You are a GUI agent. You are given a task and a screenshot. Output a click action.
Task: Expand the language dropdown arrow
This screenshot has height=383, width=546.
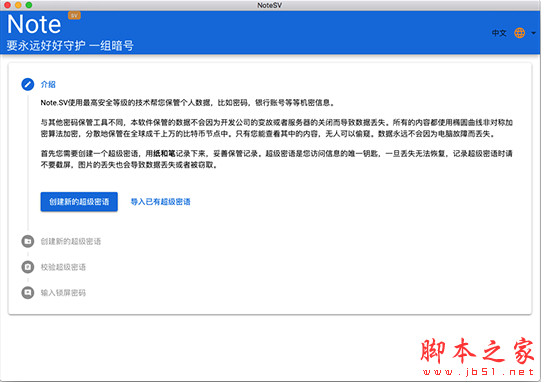point(533,33)
